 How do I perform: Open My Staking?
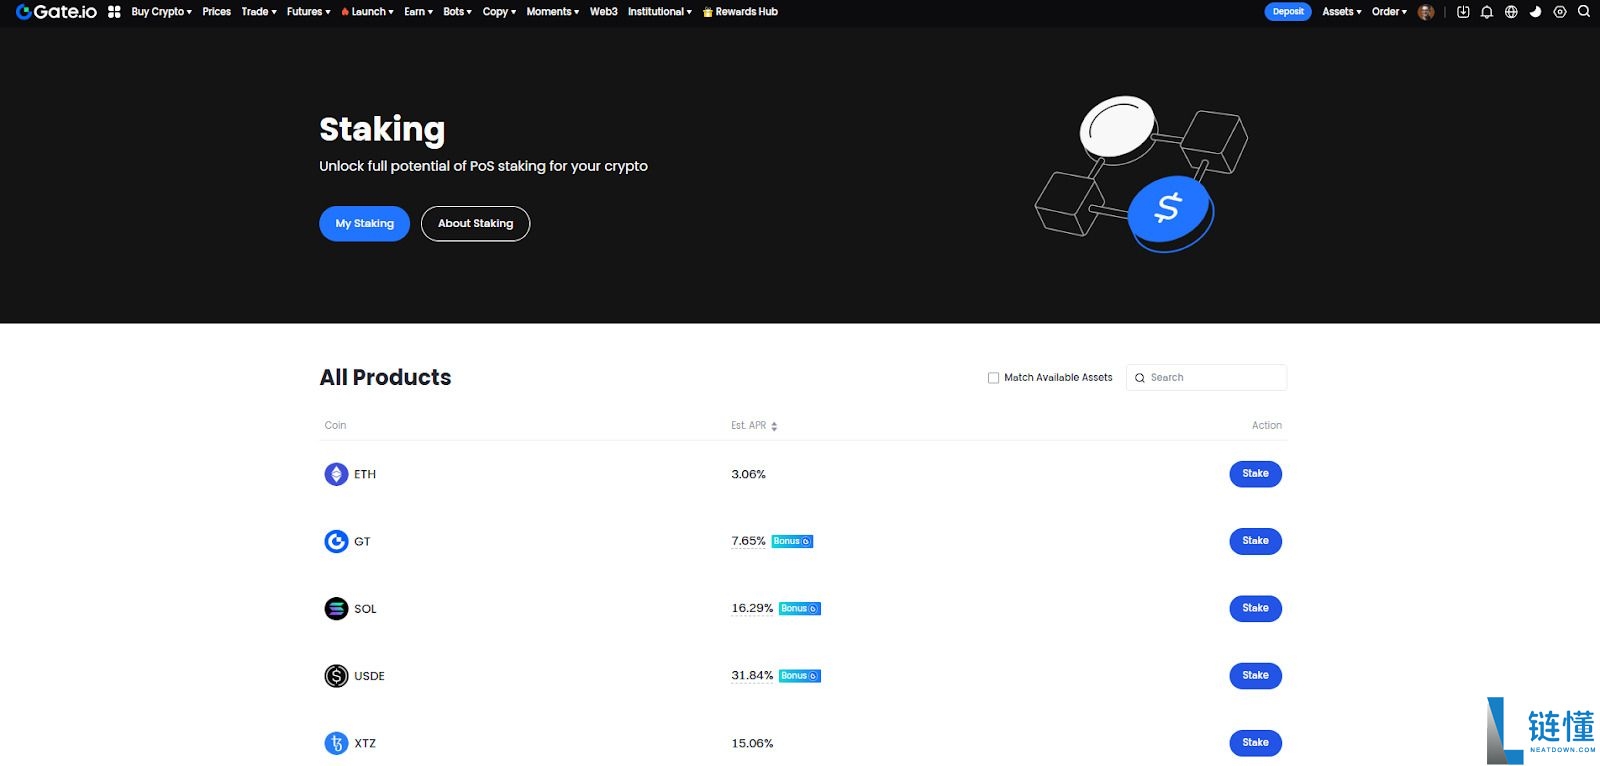click(364, 223)
